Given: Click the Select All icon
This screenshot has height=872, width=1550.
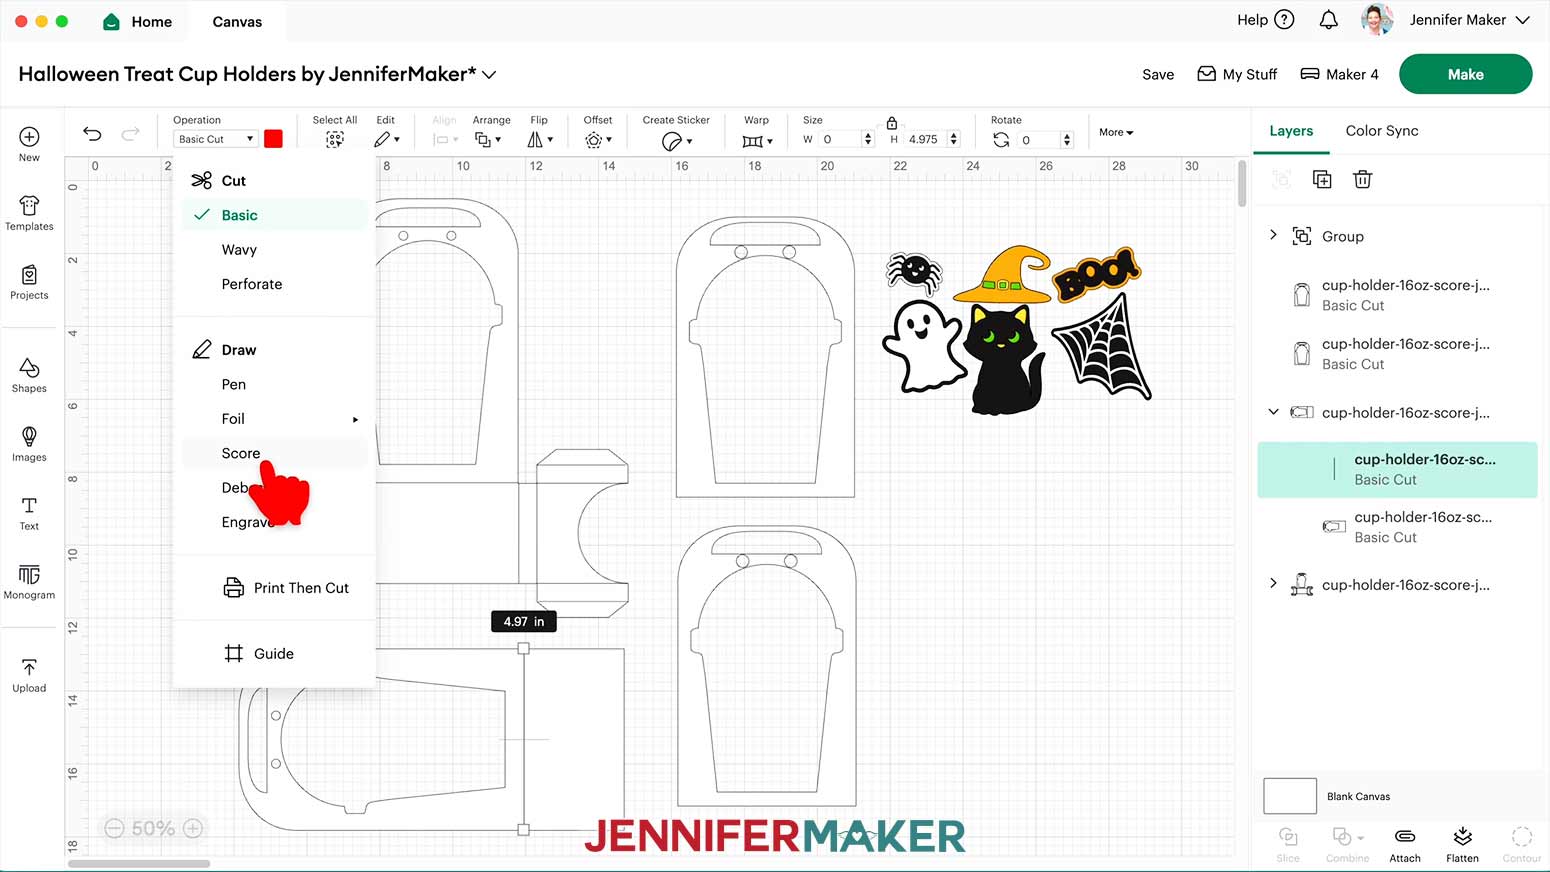Looking at the screenshot, I should (x=335, y=140).
